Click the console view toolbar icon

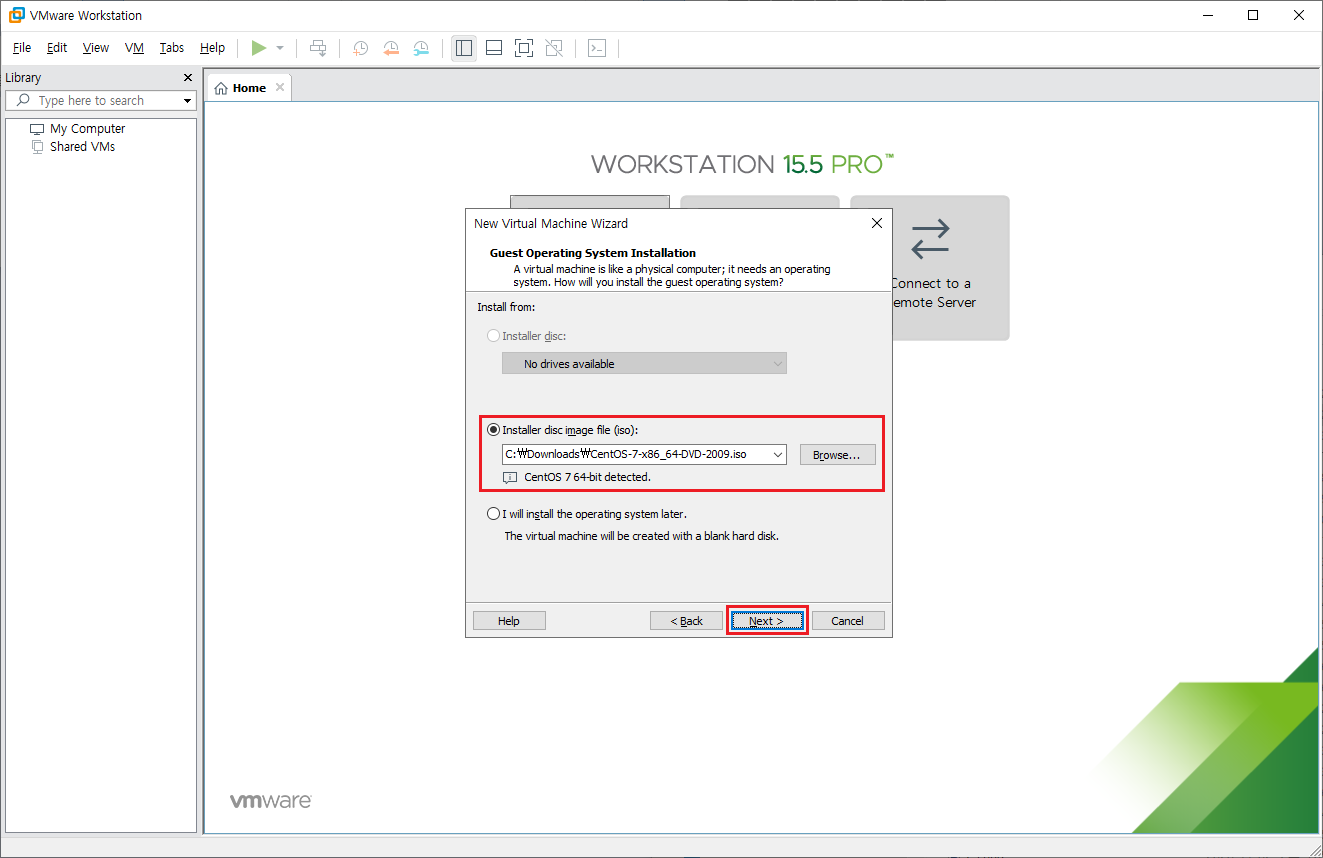tap(597, 48)
